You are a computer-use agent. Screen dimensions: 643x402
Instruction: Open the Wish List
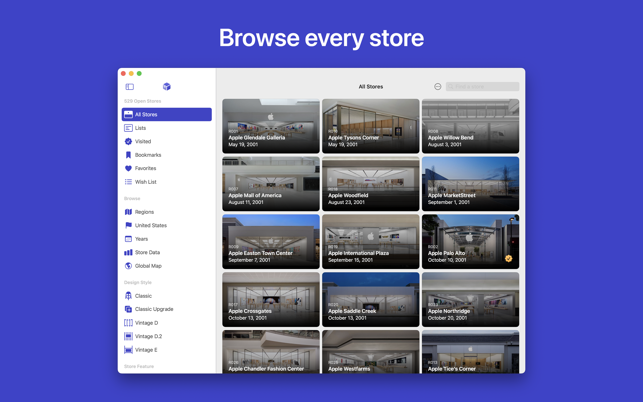pos(166,182)
